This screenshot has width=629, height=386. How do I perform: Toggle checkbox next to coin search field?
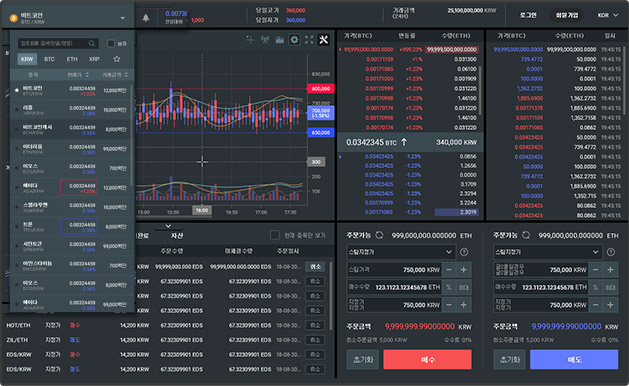[x=111, y=43]
